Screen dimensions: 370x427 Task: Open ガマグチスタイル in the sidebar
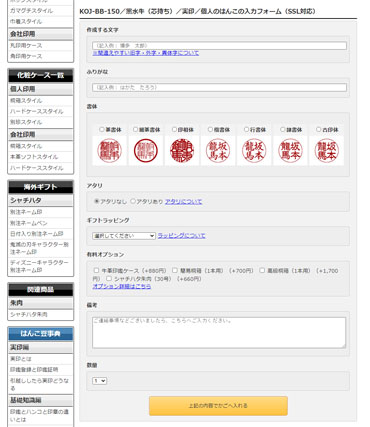[31, 11]
